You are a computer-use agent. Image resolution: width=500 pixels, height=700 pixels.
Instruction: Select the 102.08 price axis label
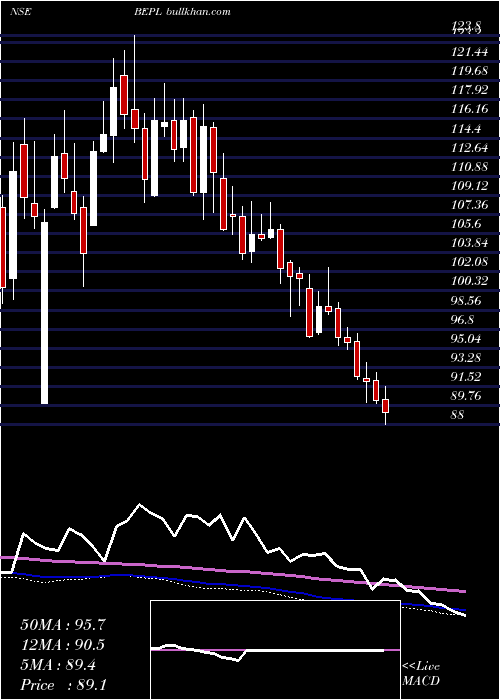click(469, 262)
